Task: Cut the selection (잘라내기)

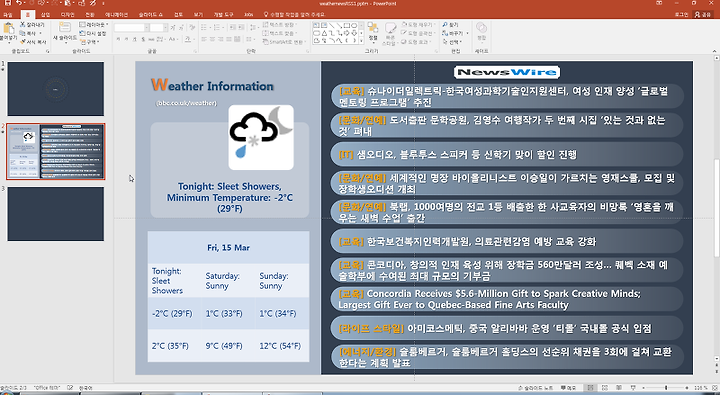Action: pyautogui.click(x=32, y=24)
